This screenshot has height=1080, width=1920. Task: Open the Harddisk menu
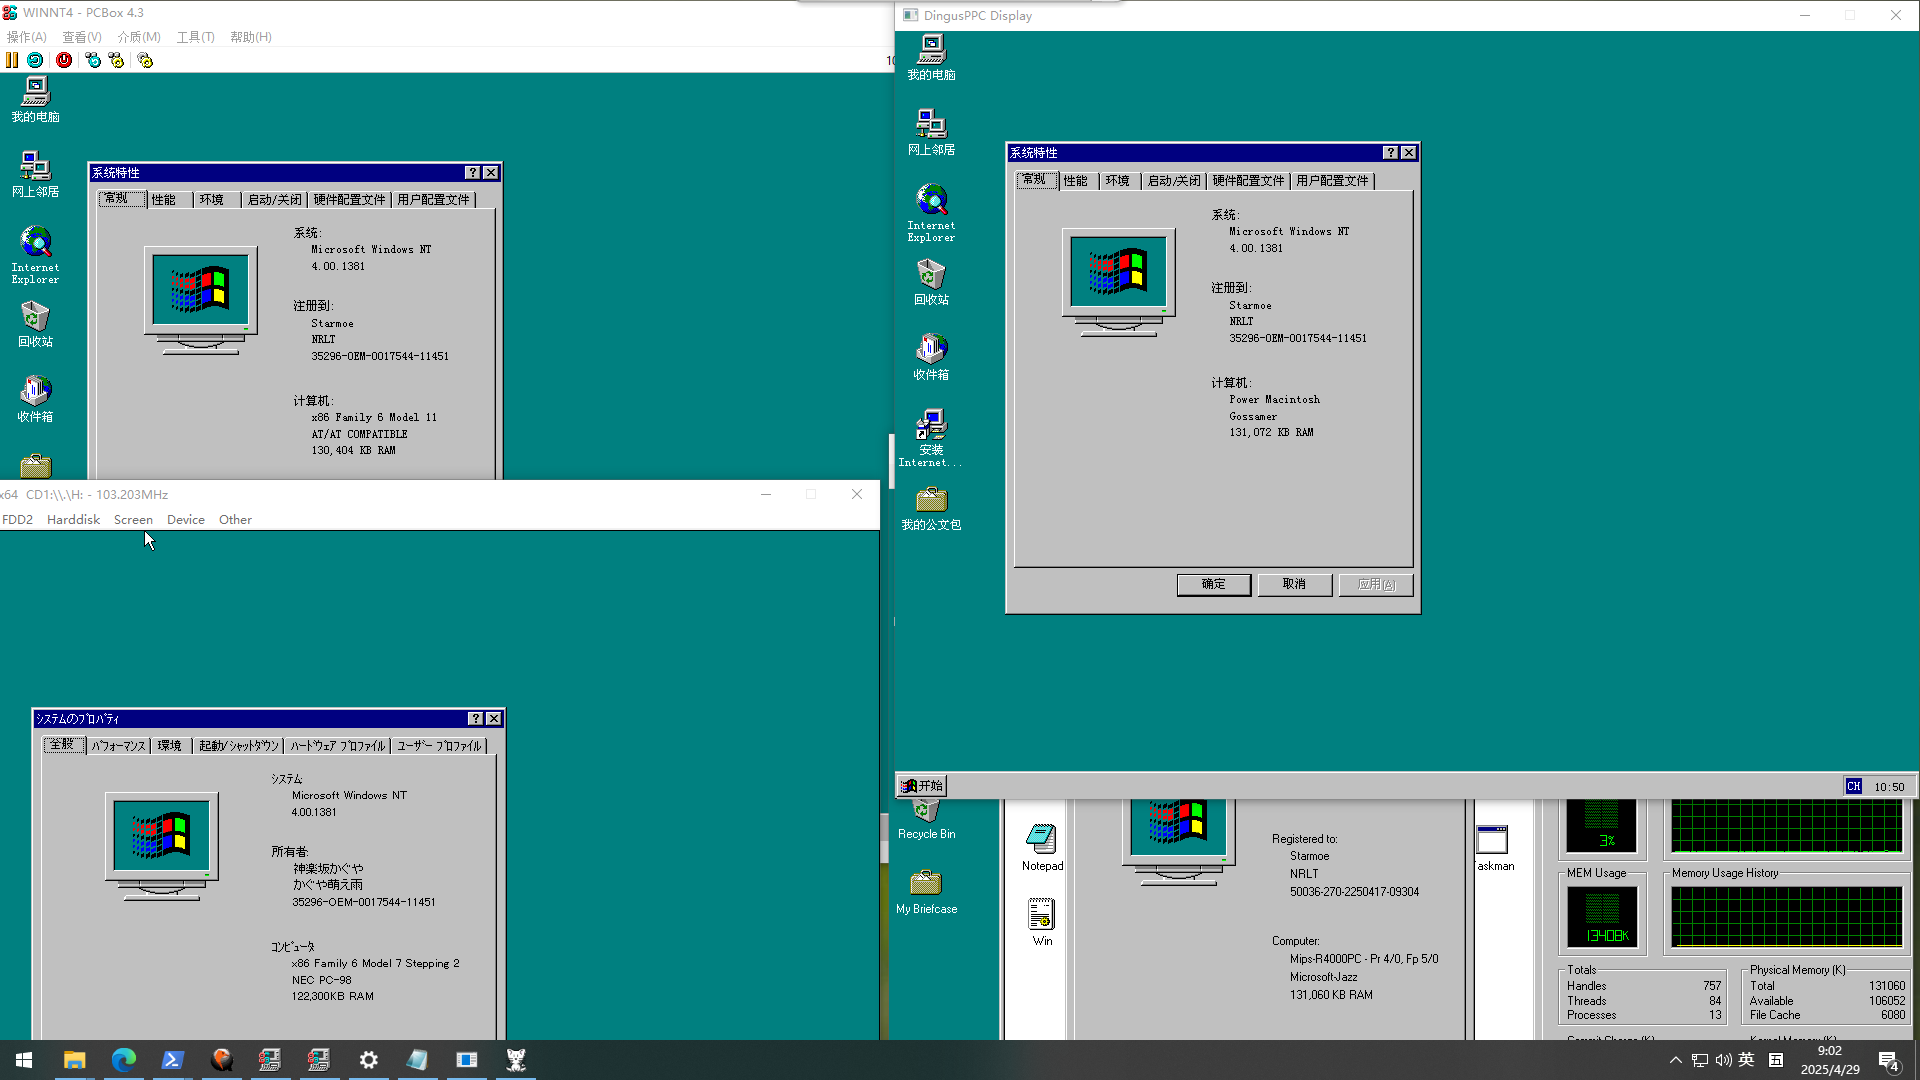73,520
